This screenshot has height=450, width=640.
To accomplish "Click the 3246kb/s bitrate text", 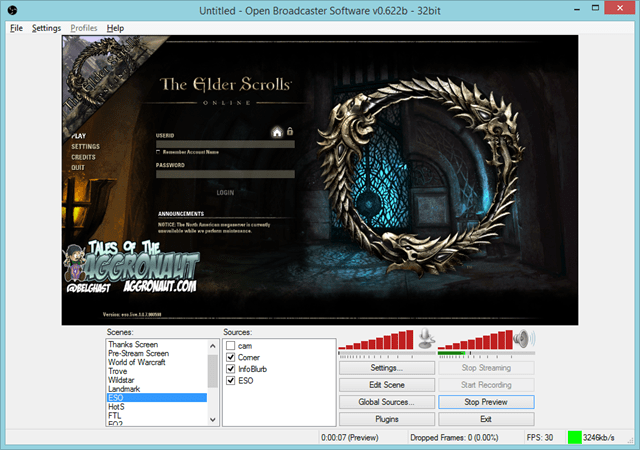I will click(598, 438).
